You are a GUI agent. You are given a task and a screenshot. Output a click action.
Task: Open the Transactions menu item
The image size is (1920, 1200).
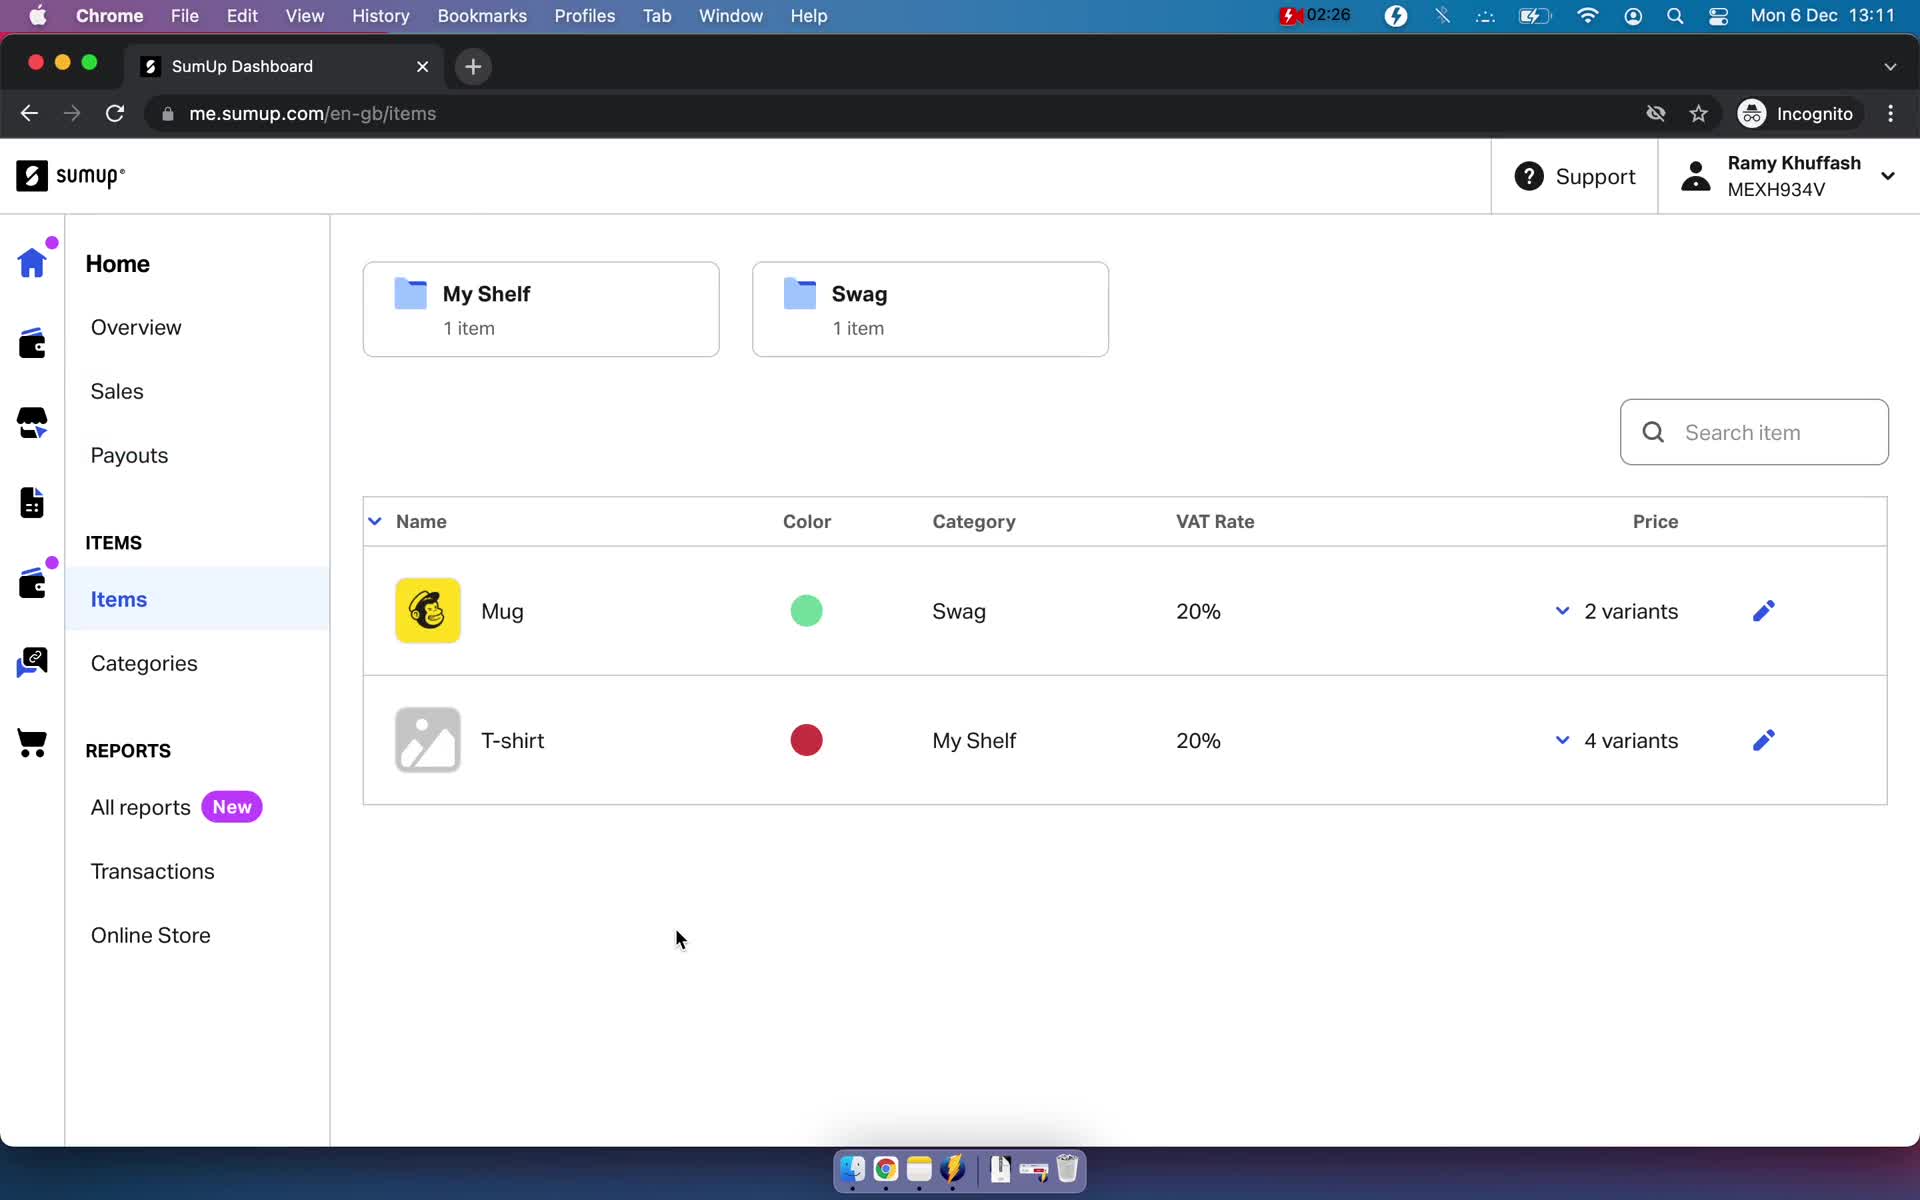point(152,870)
